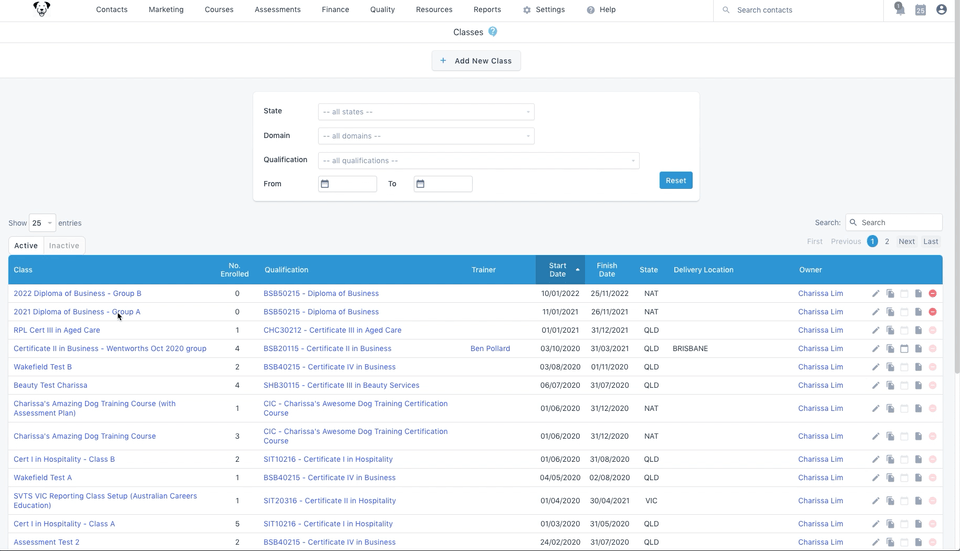The image size is (960, 551).
Task: Open the Settings menu
Action: click(x=544, y=10)
